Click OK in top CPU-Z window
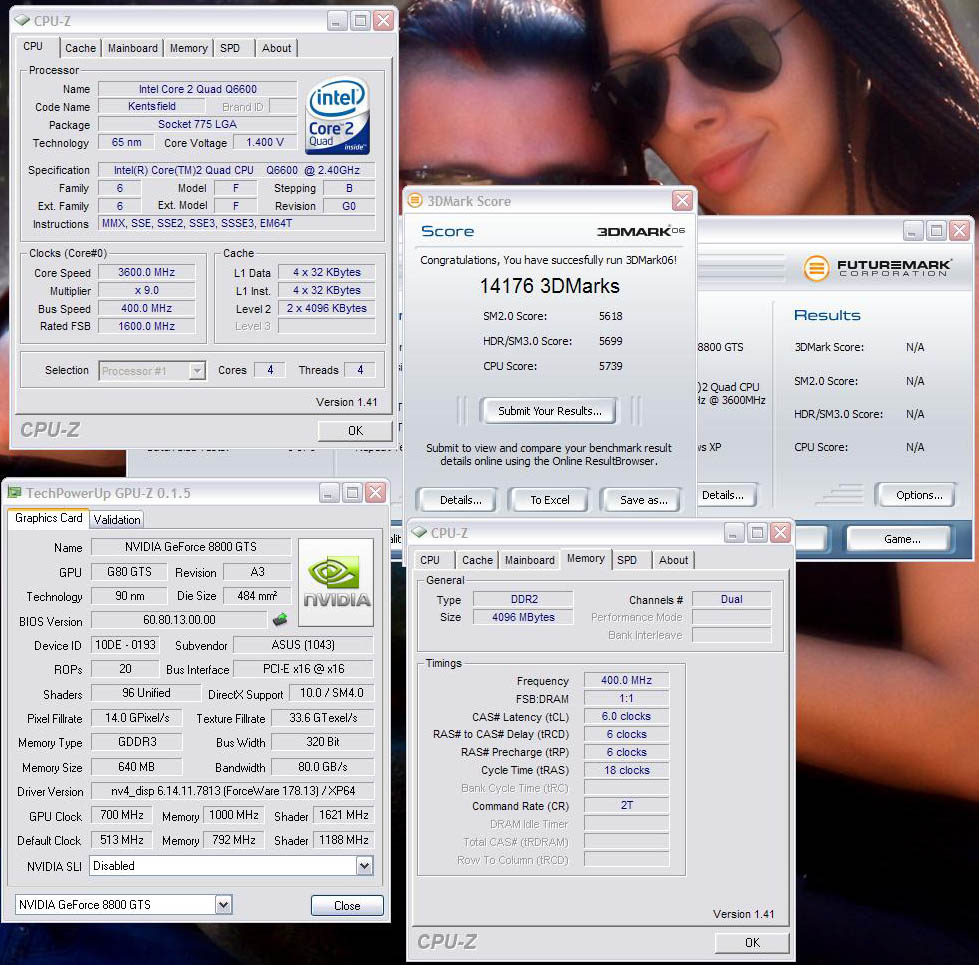Image resolution: width=979 pixels, height=965 pixels. point(355,431)
